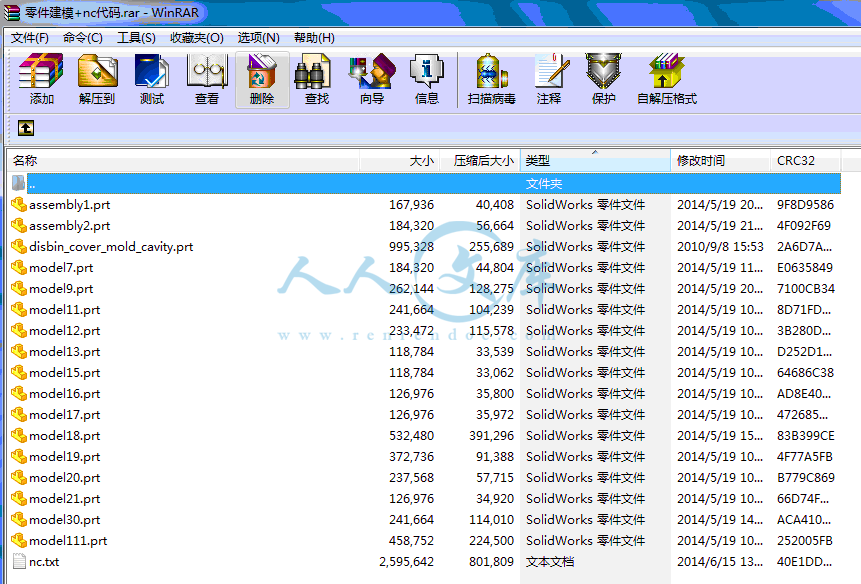Open the 帮助(H) menu
The height and width of the screenshot is (584, 861).
pos(314,38)
